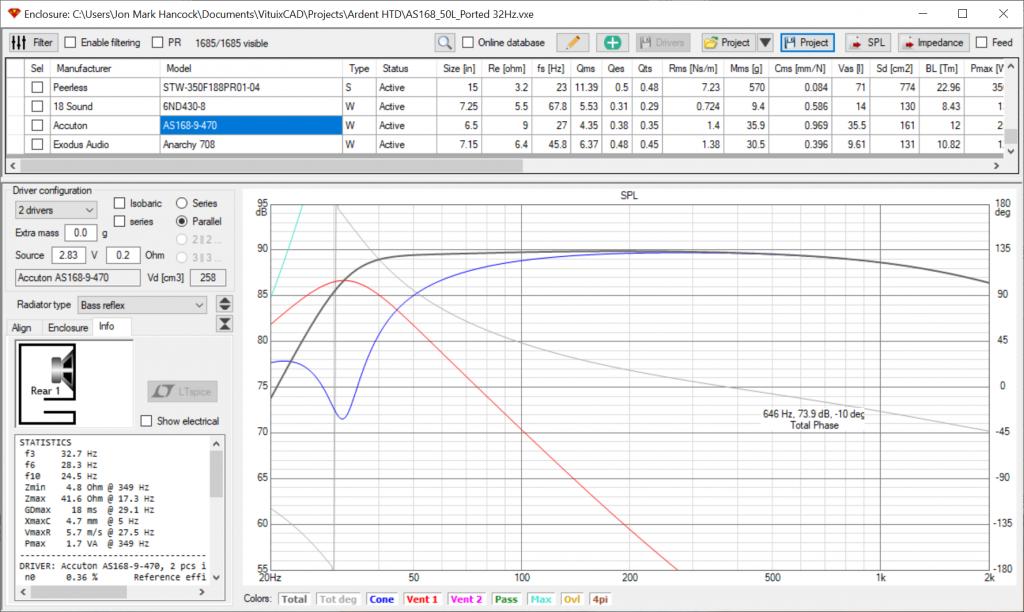The width and height of the screenshot is (1024, 612).
Task: Save Project with the floppy disk button
Action: pos(807,42)
